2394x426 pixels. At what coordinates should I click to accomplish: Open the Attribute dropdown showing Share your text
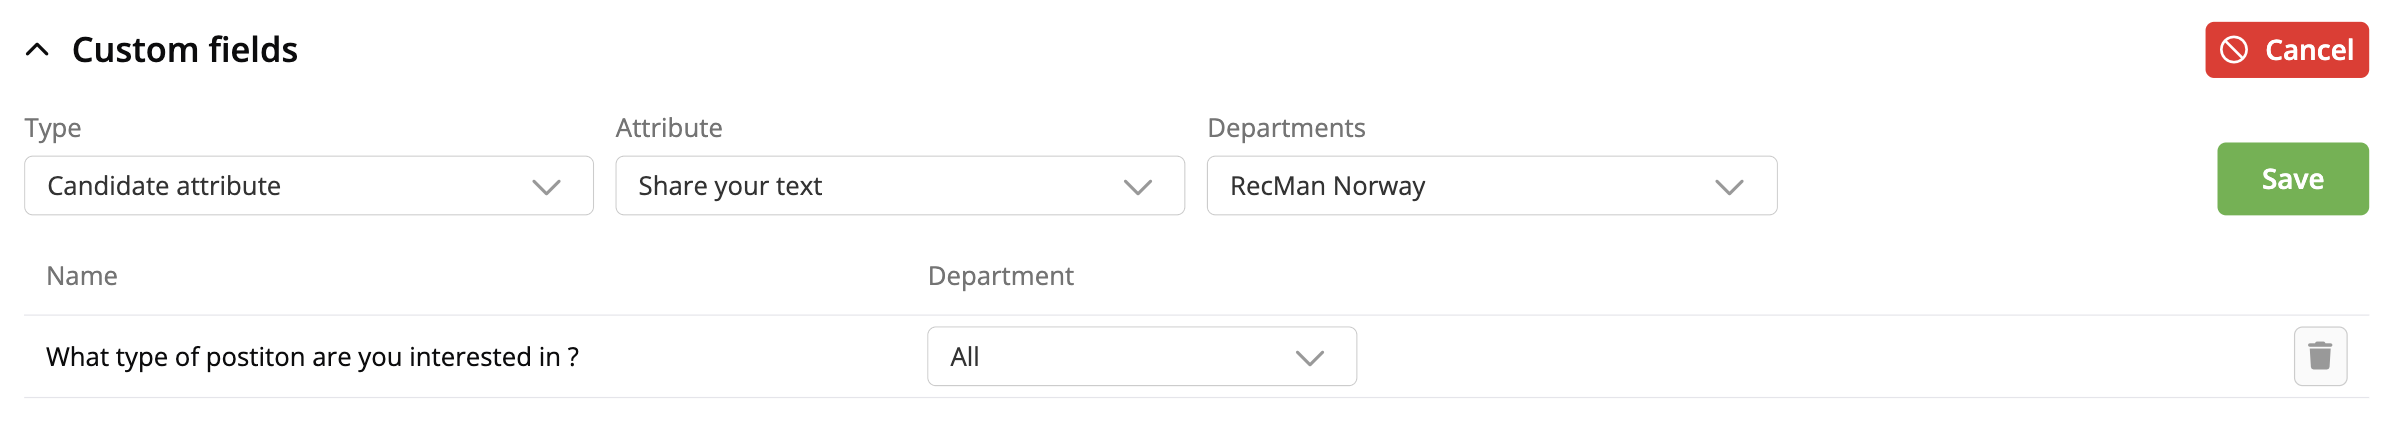pyautogui.click(x=880, y=186)
